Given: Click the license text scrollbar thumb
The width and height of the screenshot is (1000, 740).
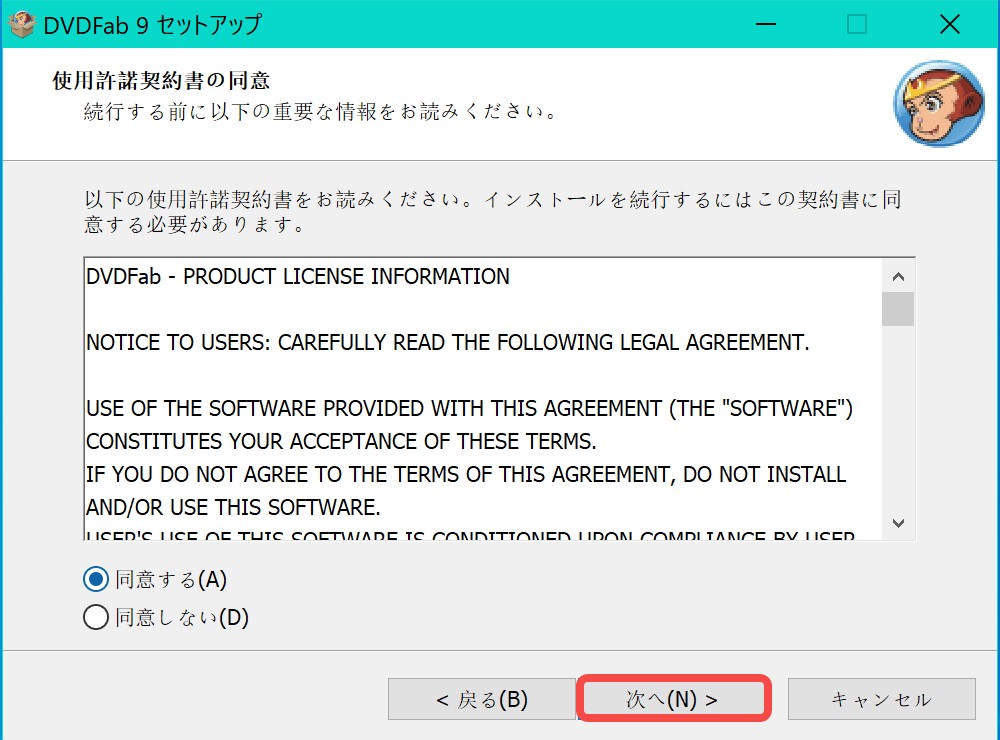Looking at the screenshot, I should pos(898,309).
